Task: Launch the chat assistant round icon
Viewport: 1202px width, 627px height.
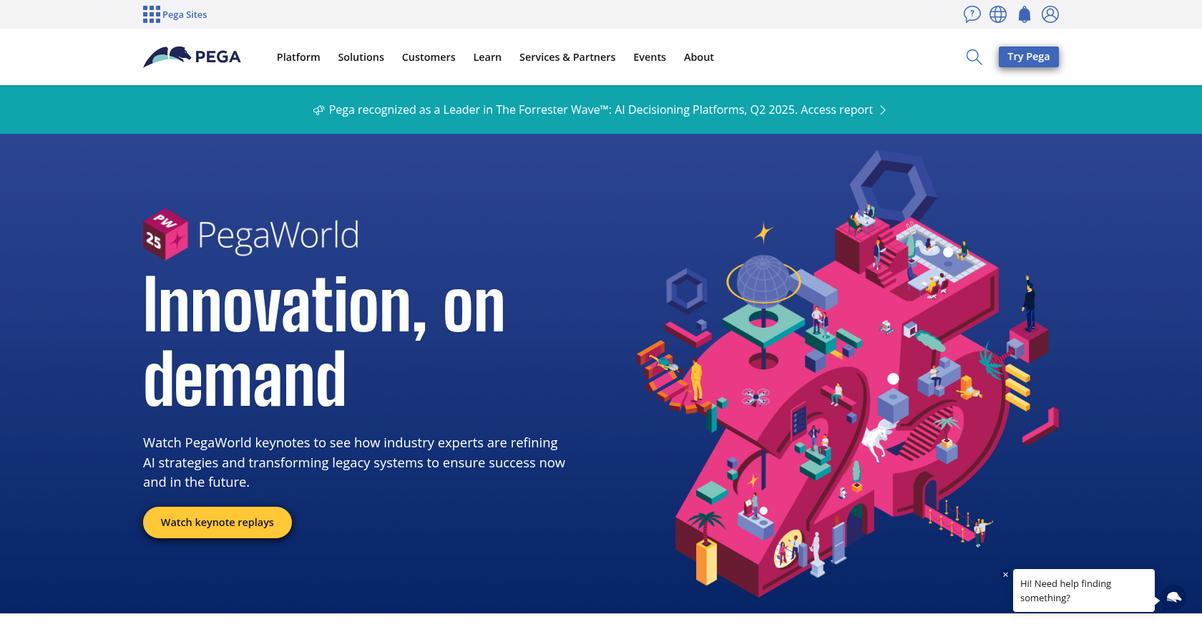Action: pyautogui.click(x=1174, y=598)
